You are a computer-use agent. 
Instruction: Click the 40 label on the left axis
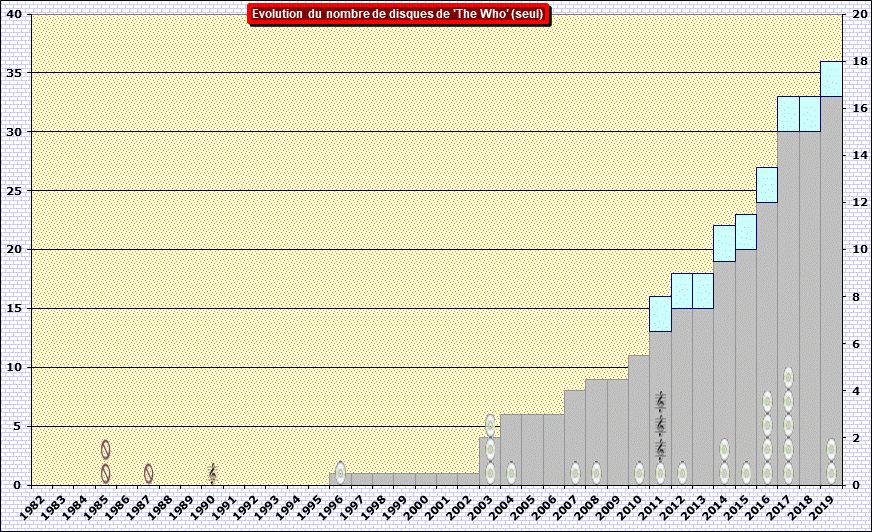point(16,14)
